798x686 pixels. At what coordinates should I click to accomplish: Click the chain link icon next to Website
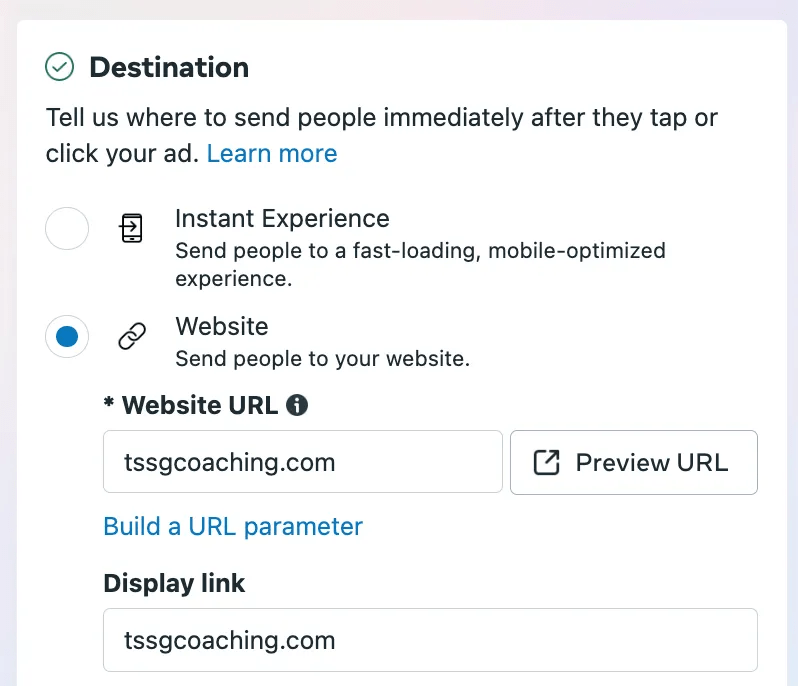132,337
